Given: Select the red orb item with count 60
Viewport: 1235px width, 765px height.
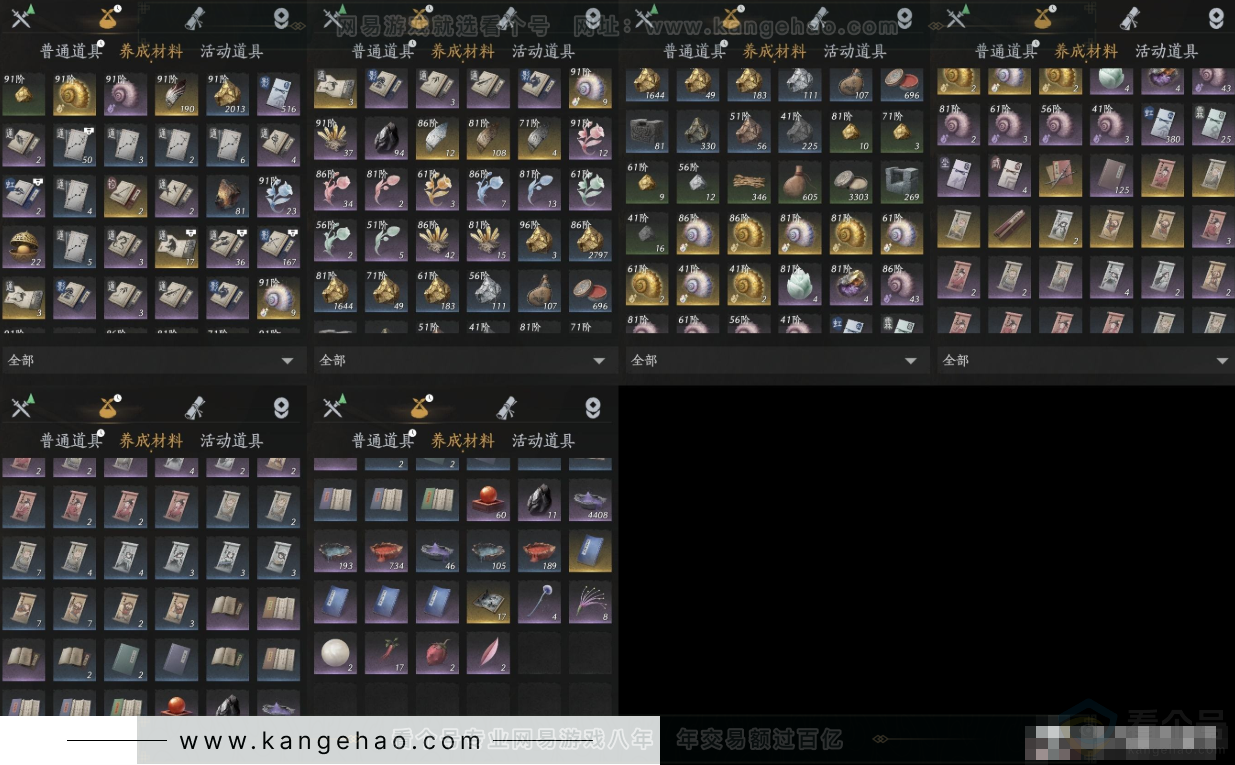Looking at the screenshot, I should (489, 500).
